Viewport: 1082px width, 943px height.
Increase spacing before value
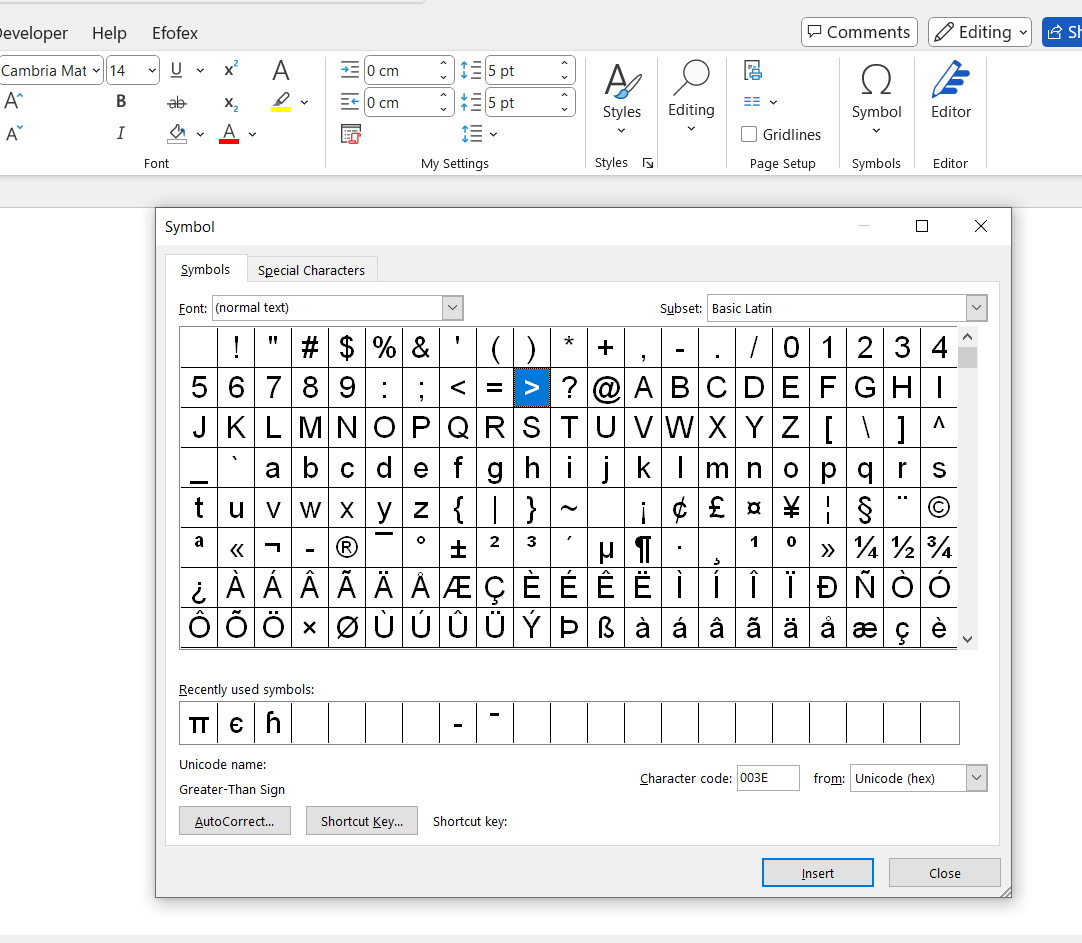(x=564, y=63)
